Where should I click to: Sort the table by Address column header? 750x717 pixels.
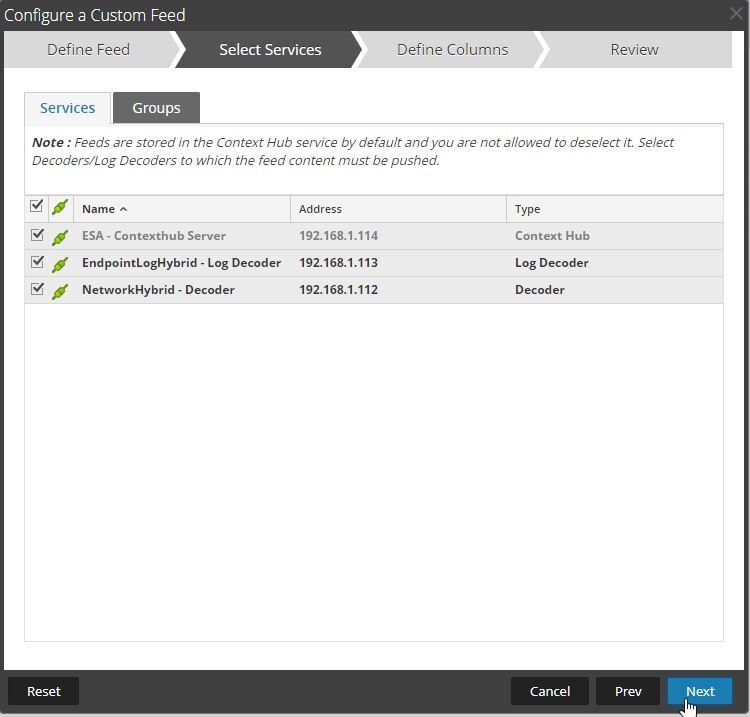(x=320, y=209)
